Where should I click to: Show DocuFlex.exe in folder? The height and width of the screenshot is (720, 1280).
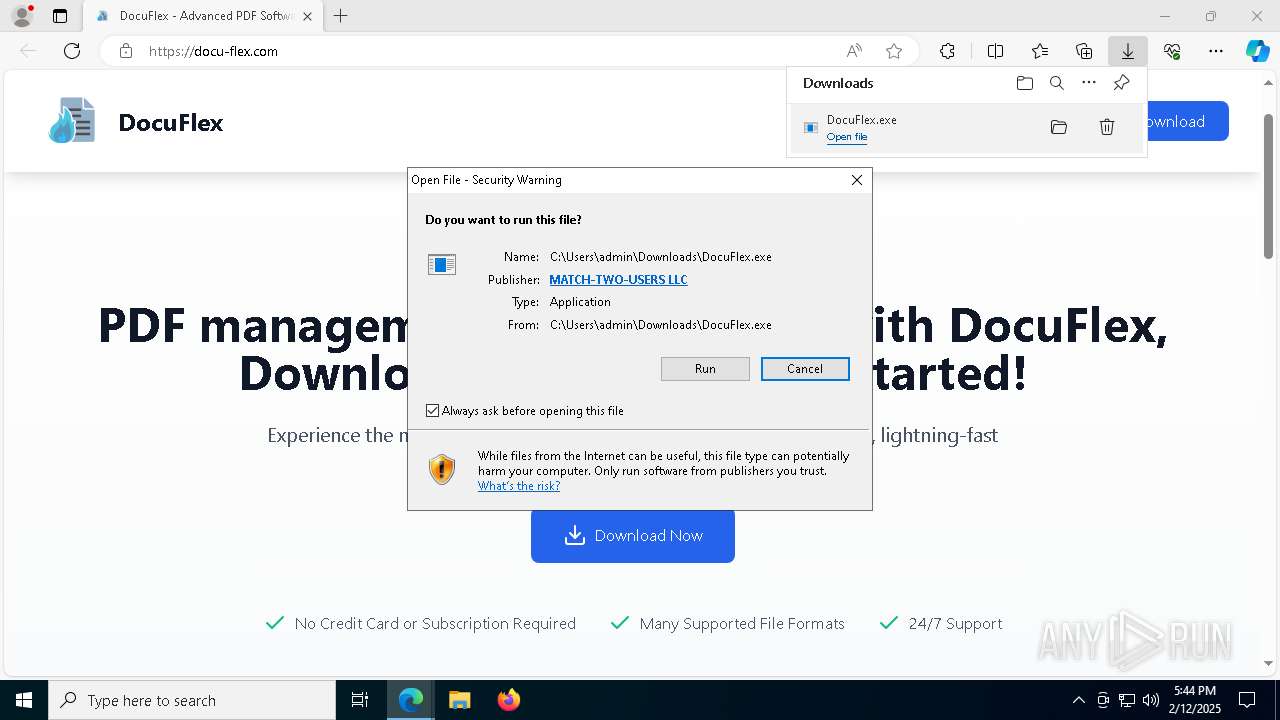tap(1059, 127)
